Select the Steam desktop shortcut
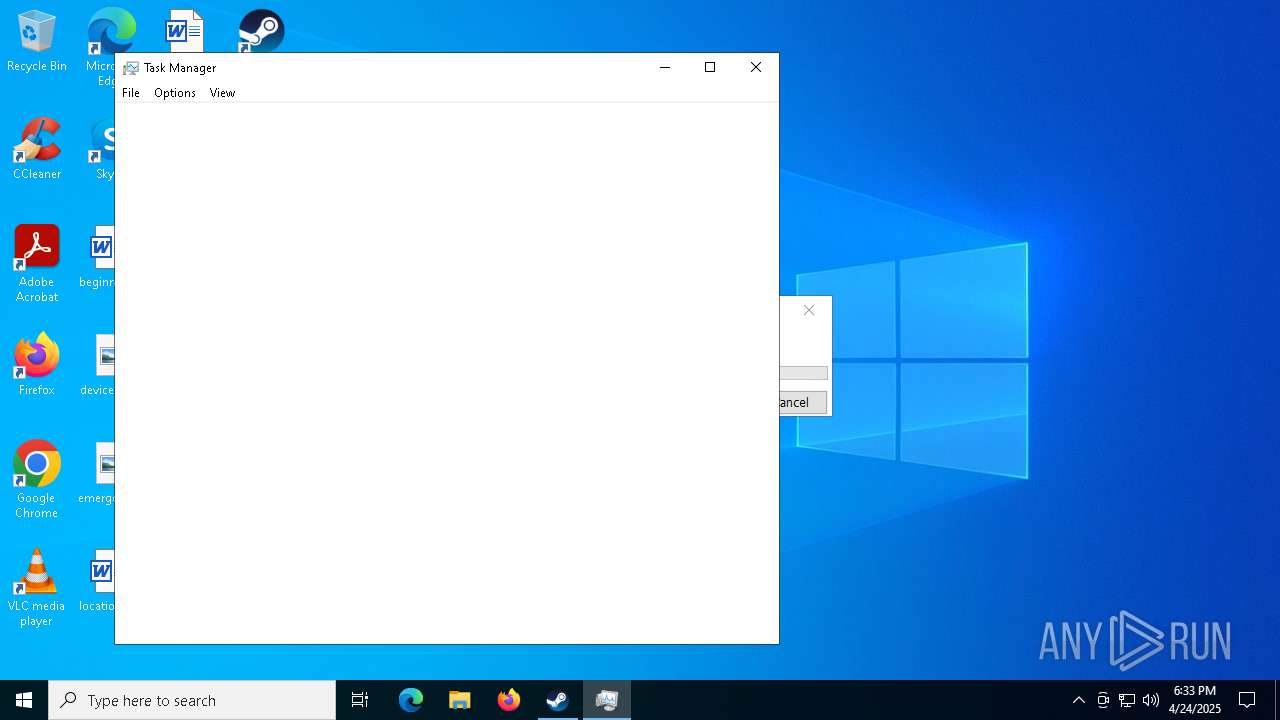 pyautogui.click(x=261, y=31)
